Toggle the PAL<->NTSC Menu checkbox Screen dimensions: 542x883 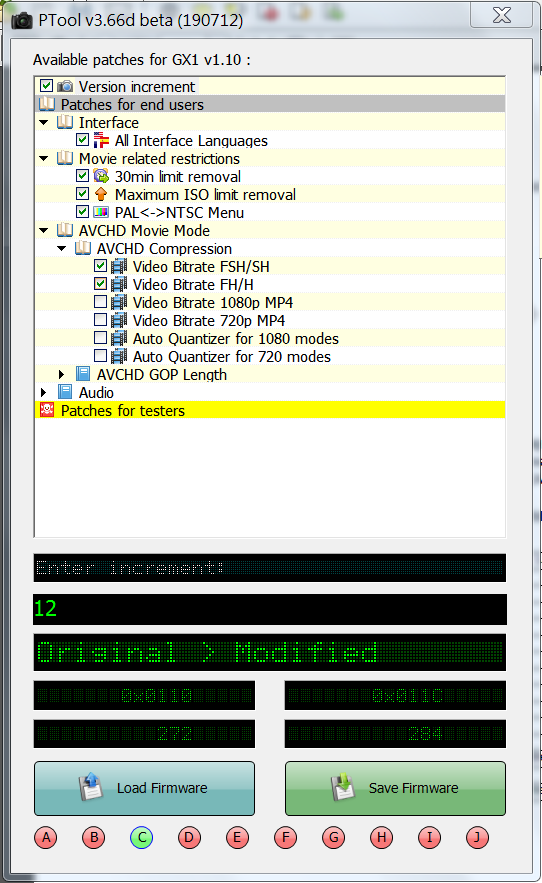[82, 212]
